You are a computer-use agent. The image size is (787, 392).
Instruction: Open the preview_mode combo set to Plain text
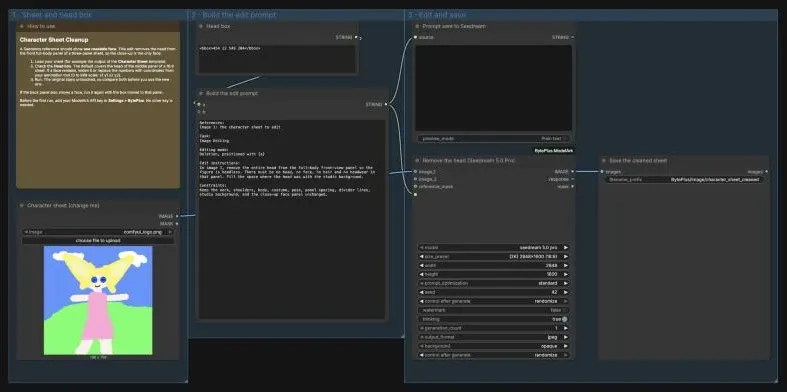(x=493, y=139)
